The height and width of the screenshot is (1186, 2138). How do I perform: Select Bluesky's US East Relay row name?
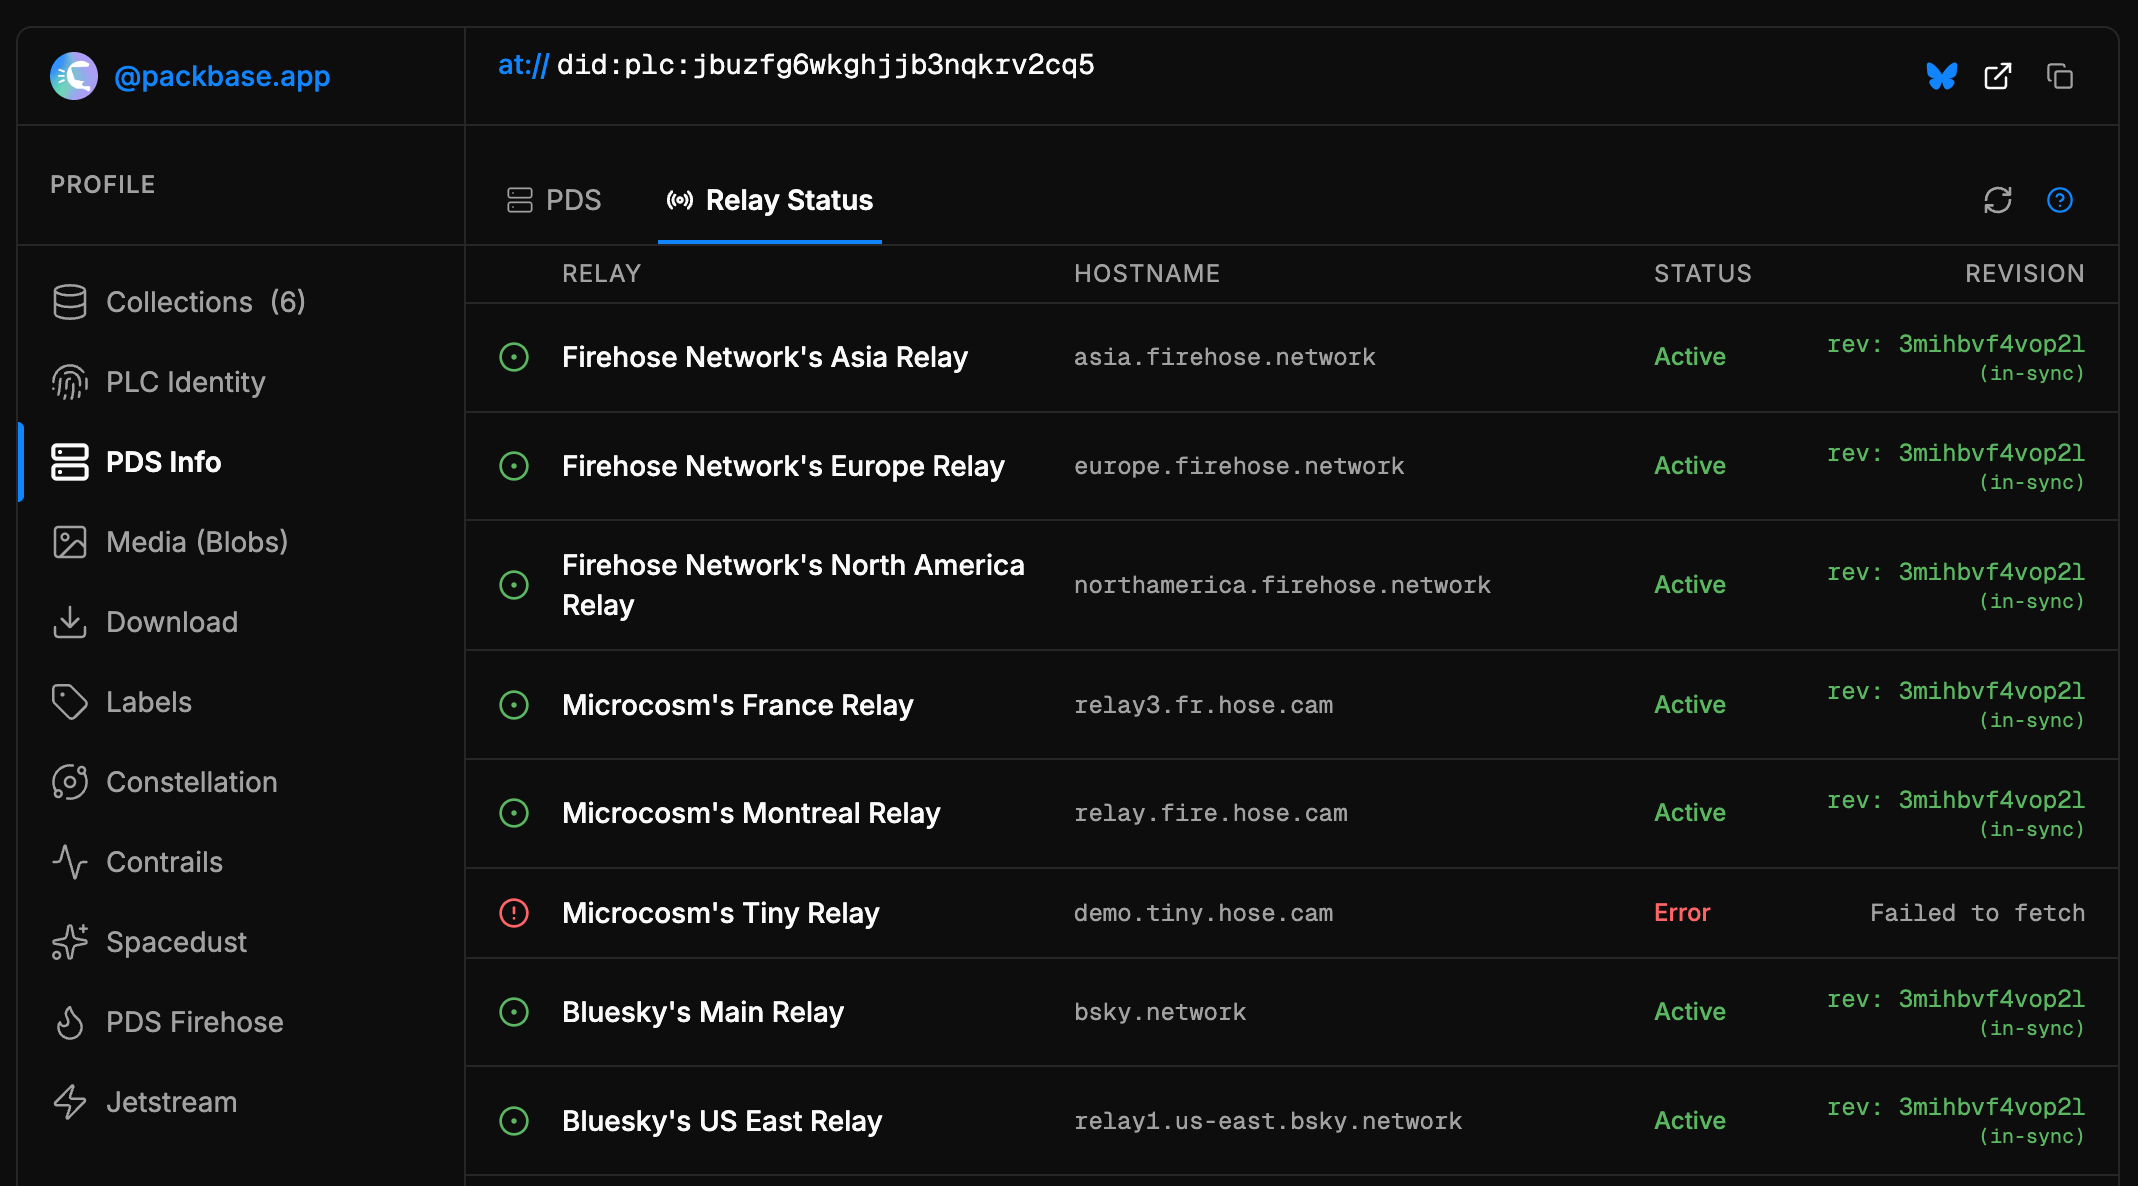(722, 1121)
